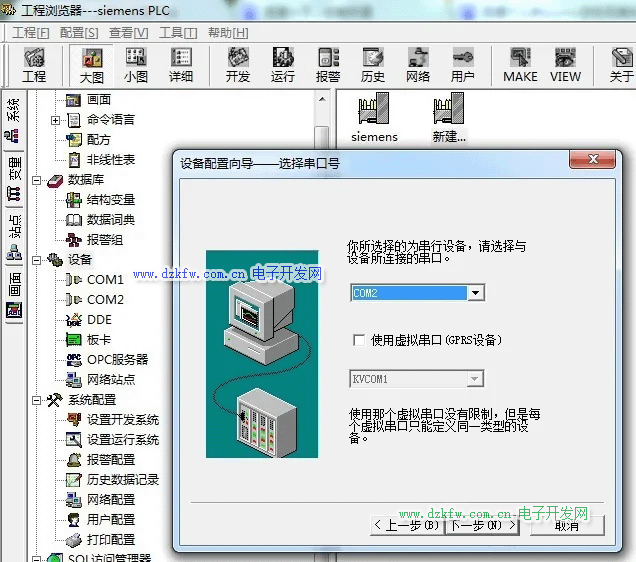This screenshot has height=562, width=636.
Task: Enable 使用虚拟串口 checkbox
Action: point(359,340)
